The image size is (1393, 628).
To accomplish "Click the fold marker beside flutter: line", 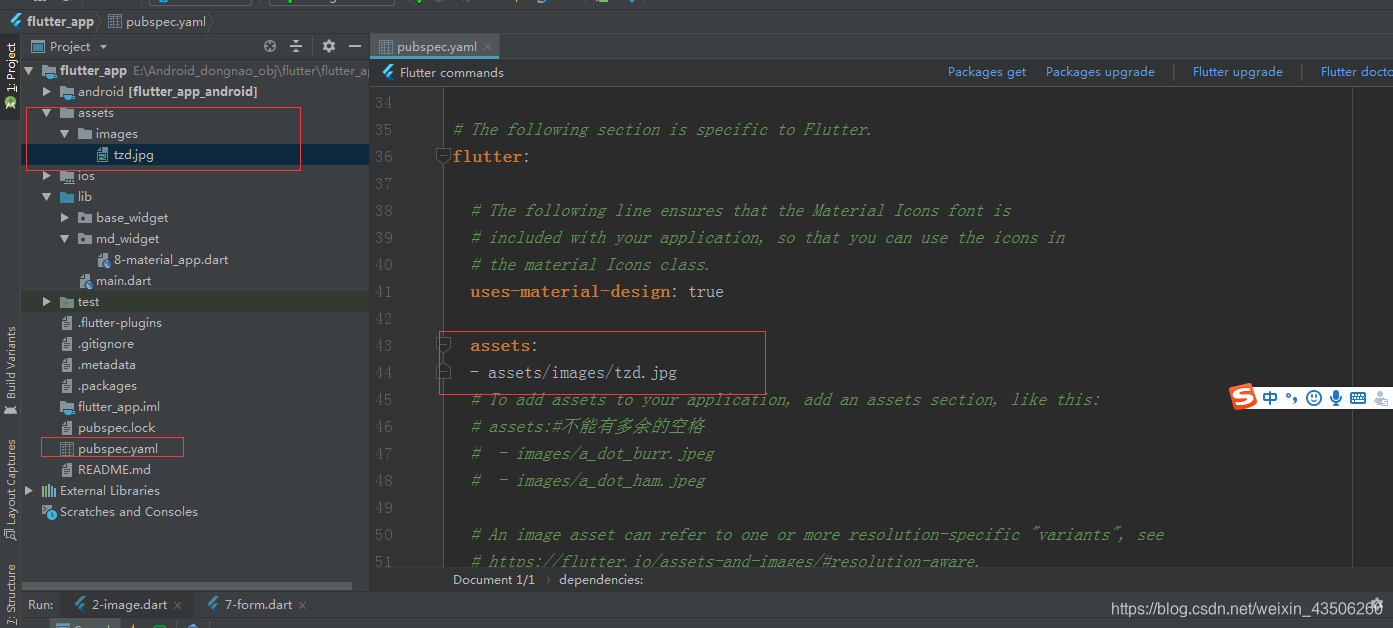I will click(443, 156).
